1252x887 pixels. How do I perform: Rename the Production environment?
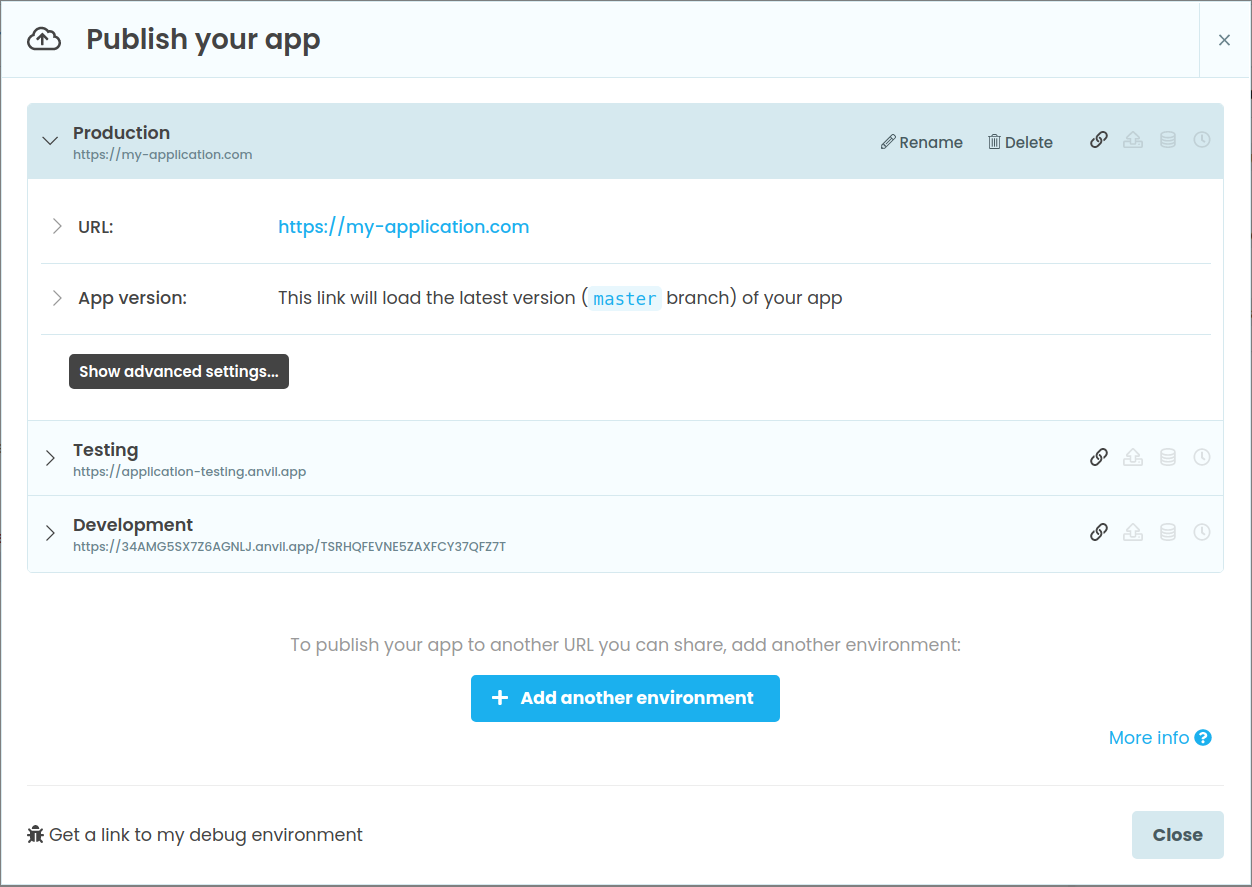(921, 142)
